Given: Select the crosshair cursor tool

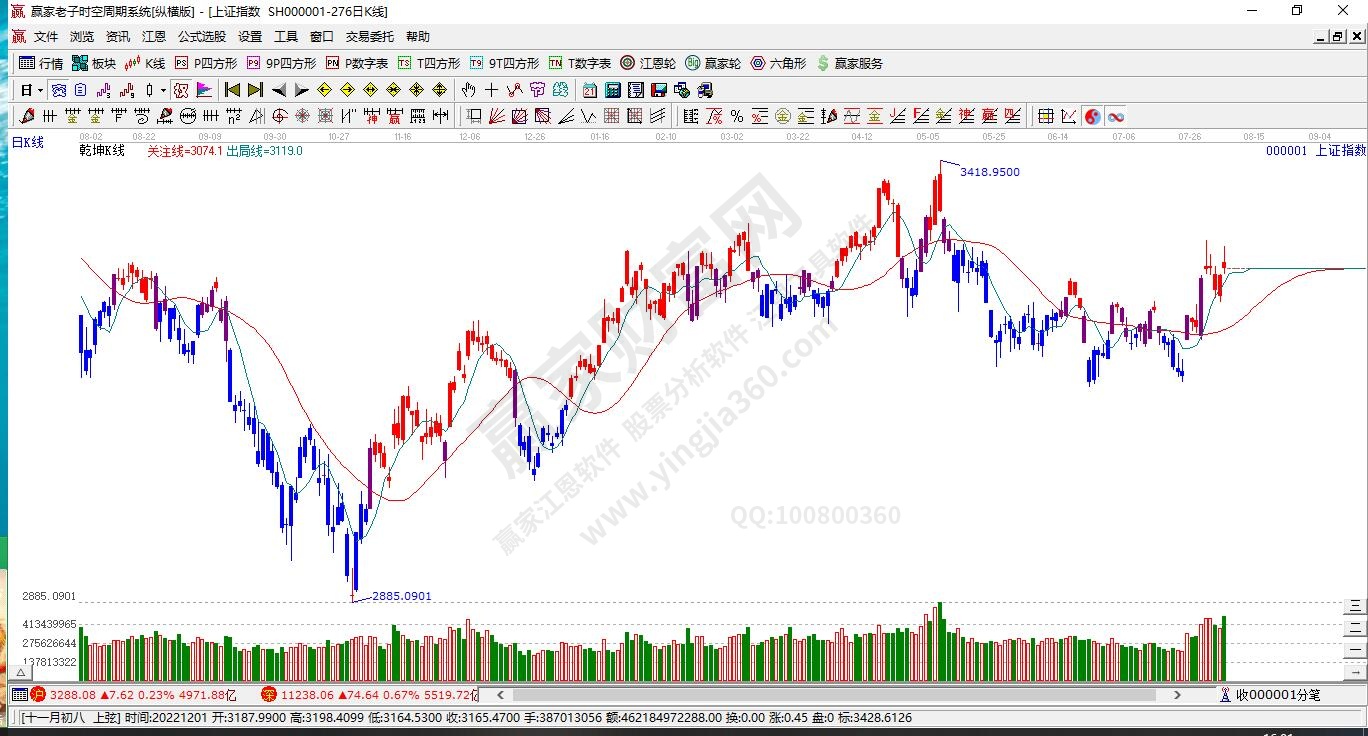Looking at the screenshot, I should point(491,90).
